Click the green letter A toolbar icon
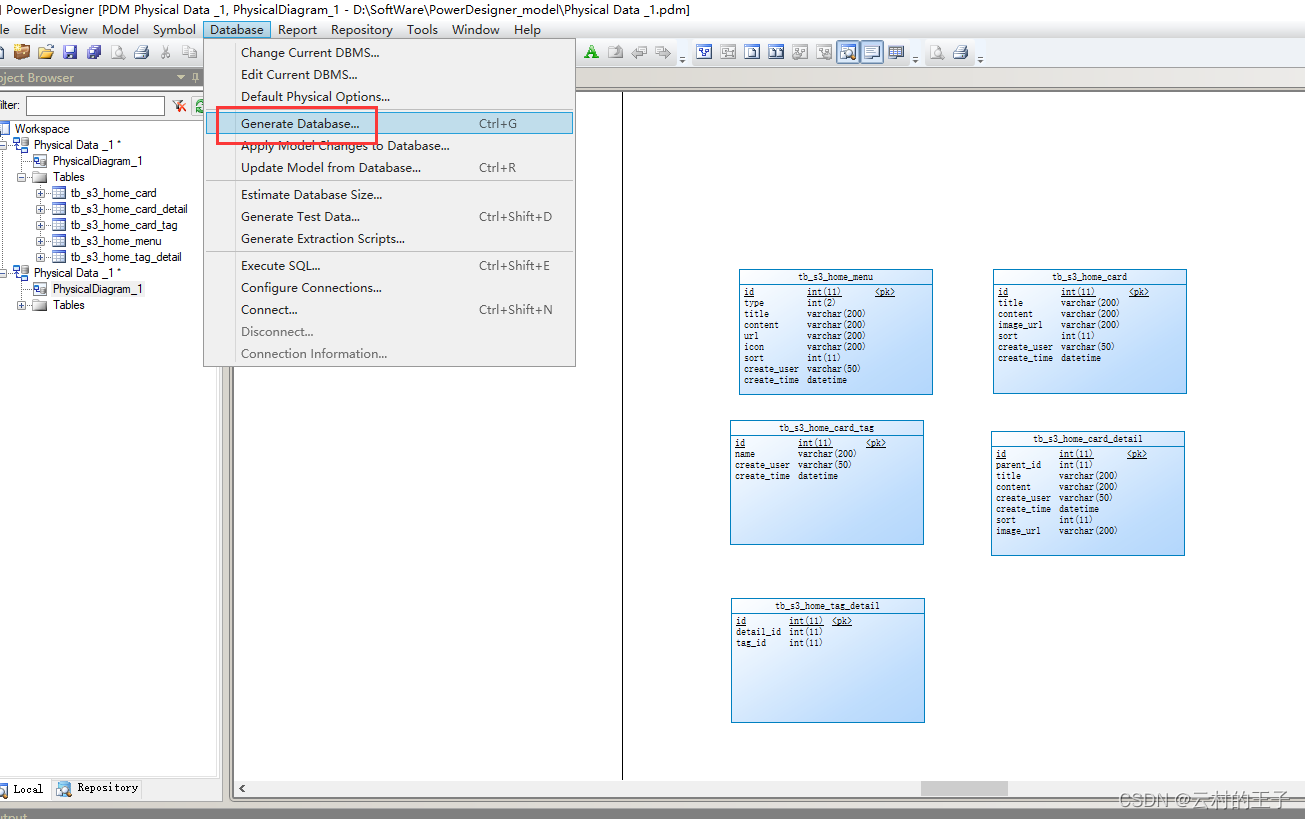The height and width of the screenshot is (819, 1305). coord(592,52)
